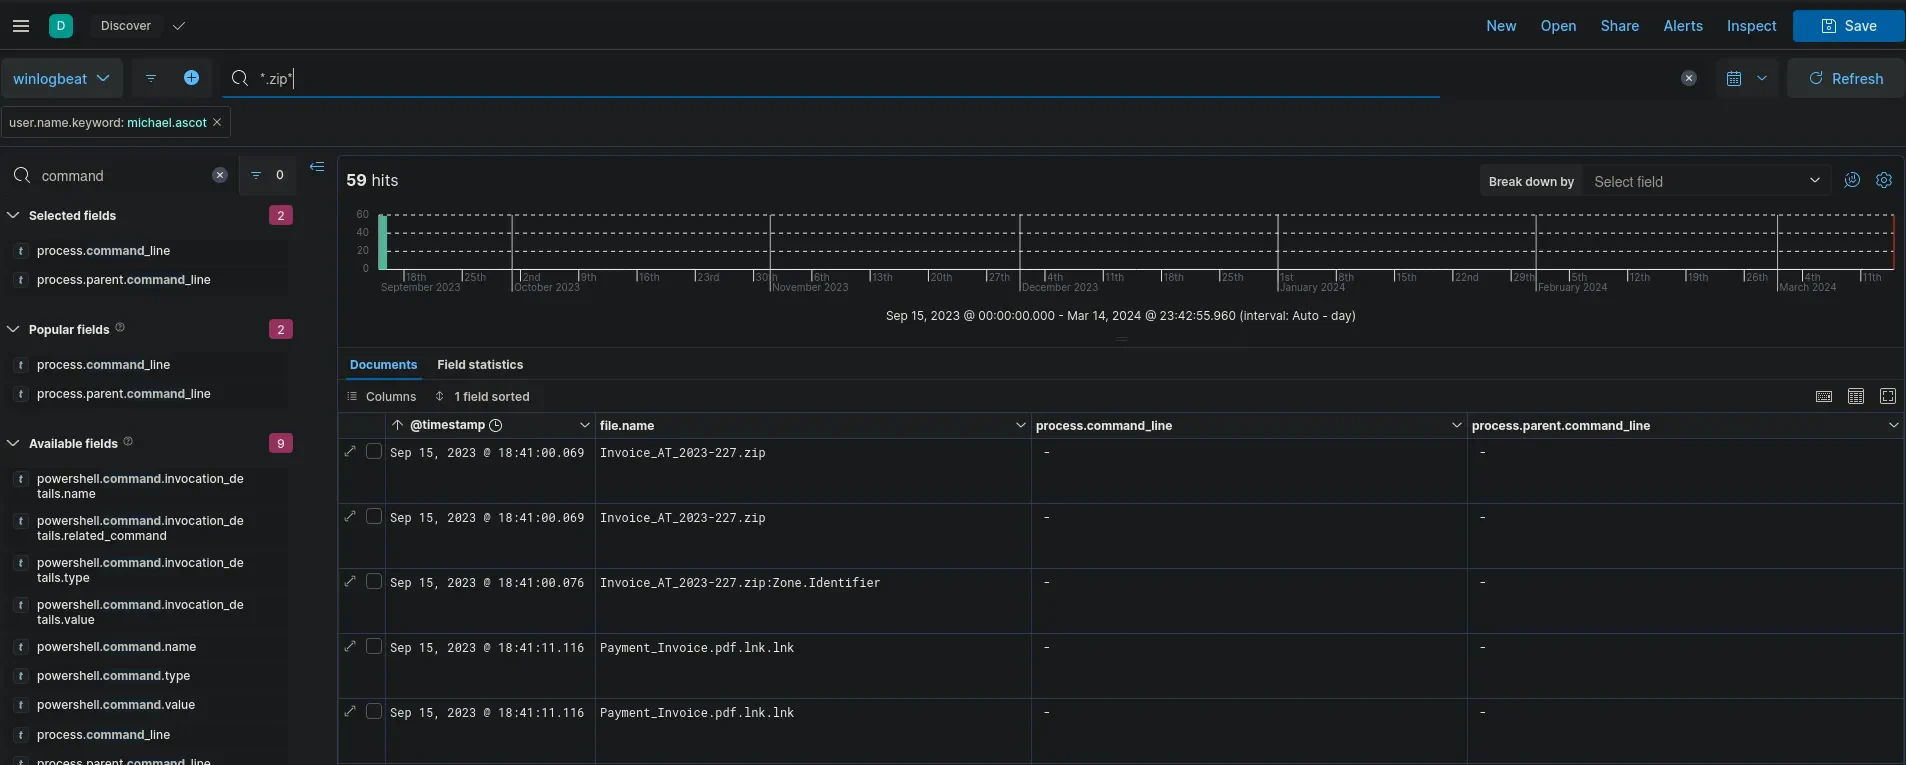Switch to the Field statistics tab

[x=480, y=365]
